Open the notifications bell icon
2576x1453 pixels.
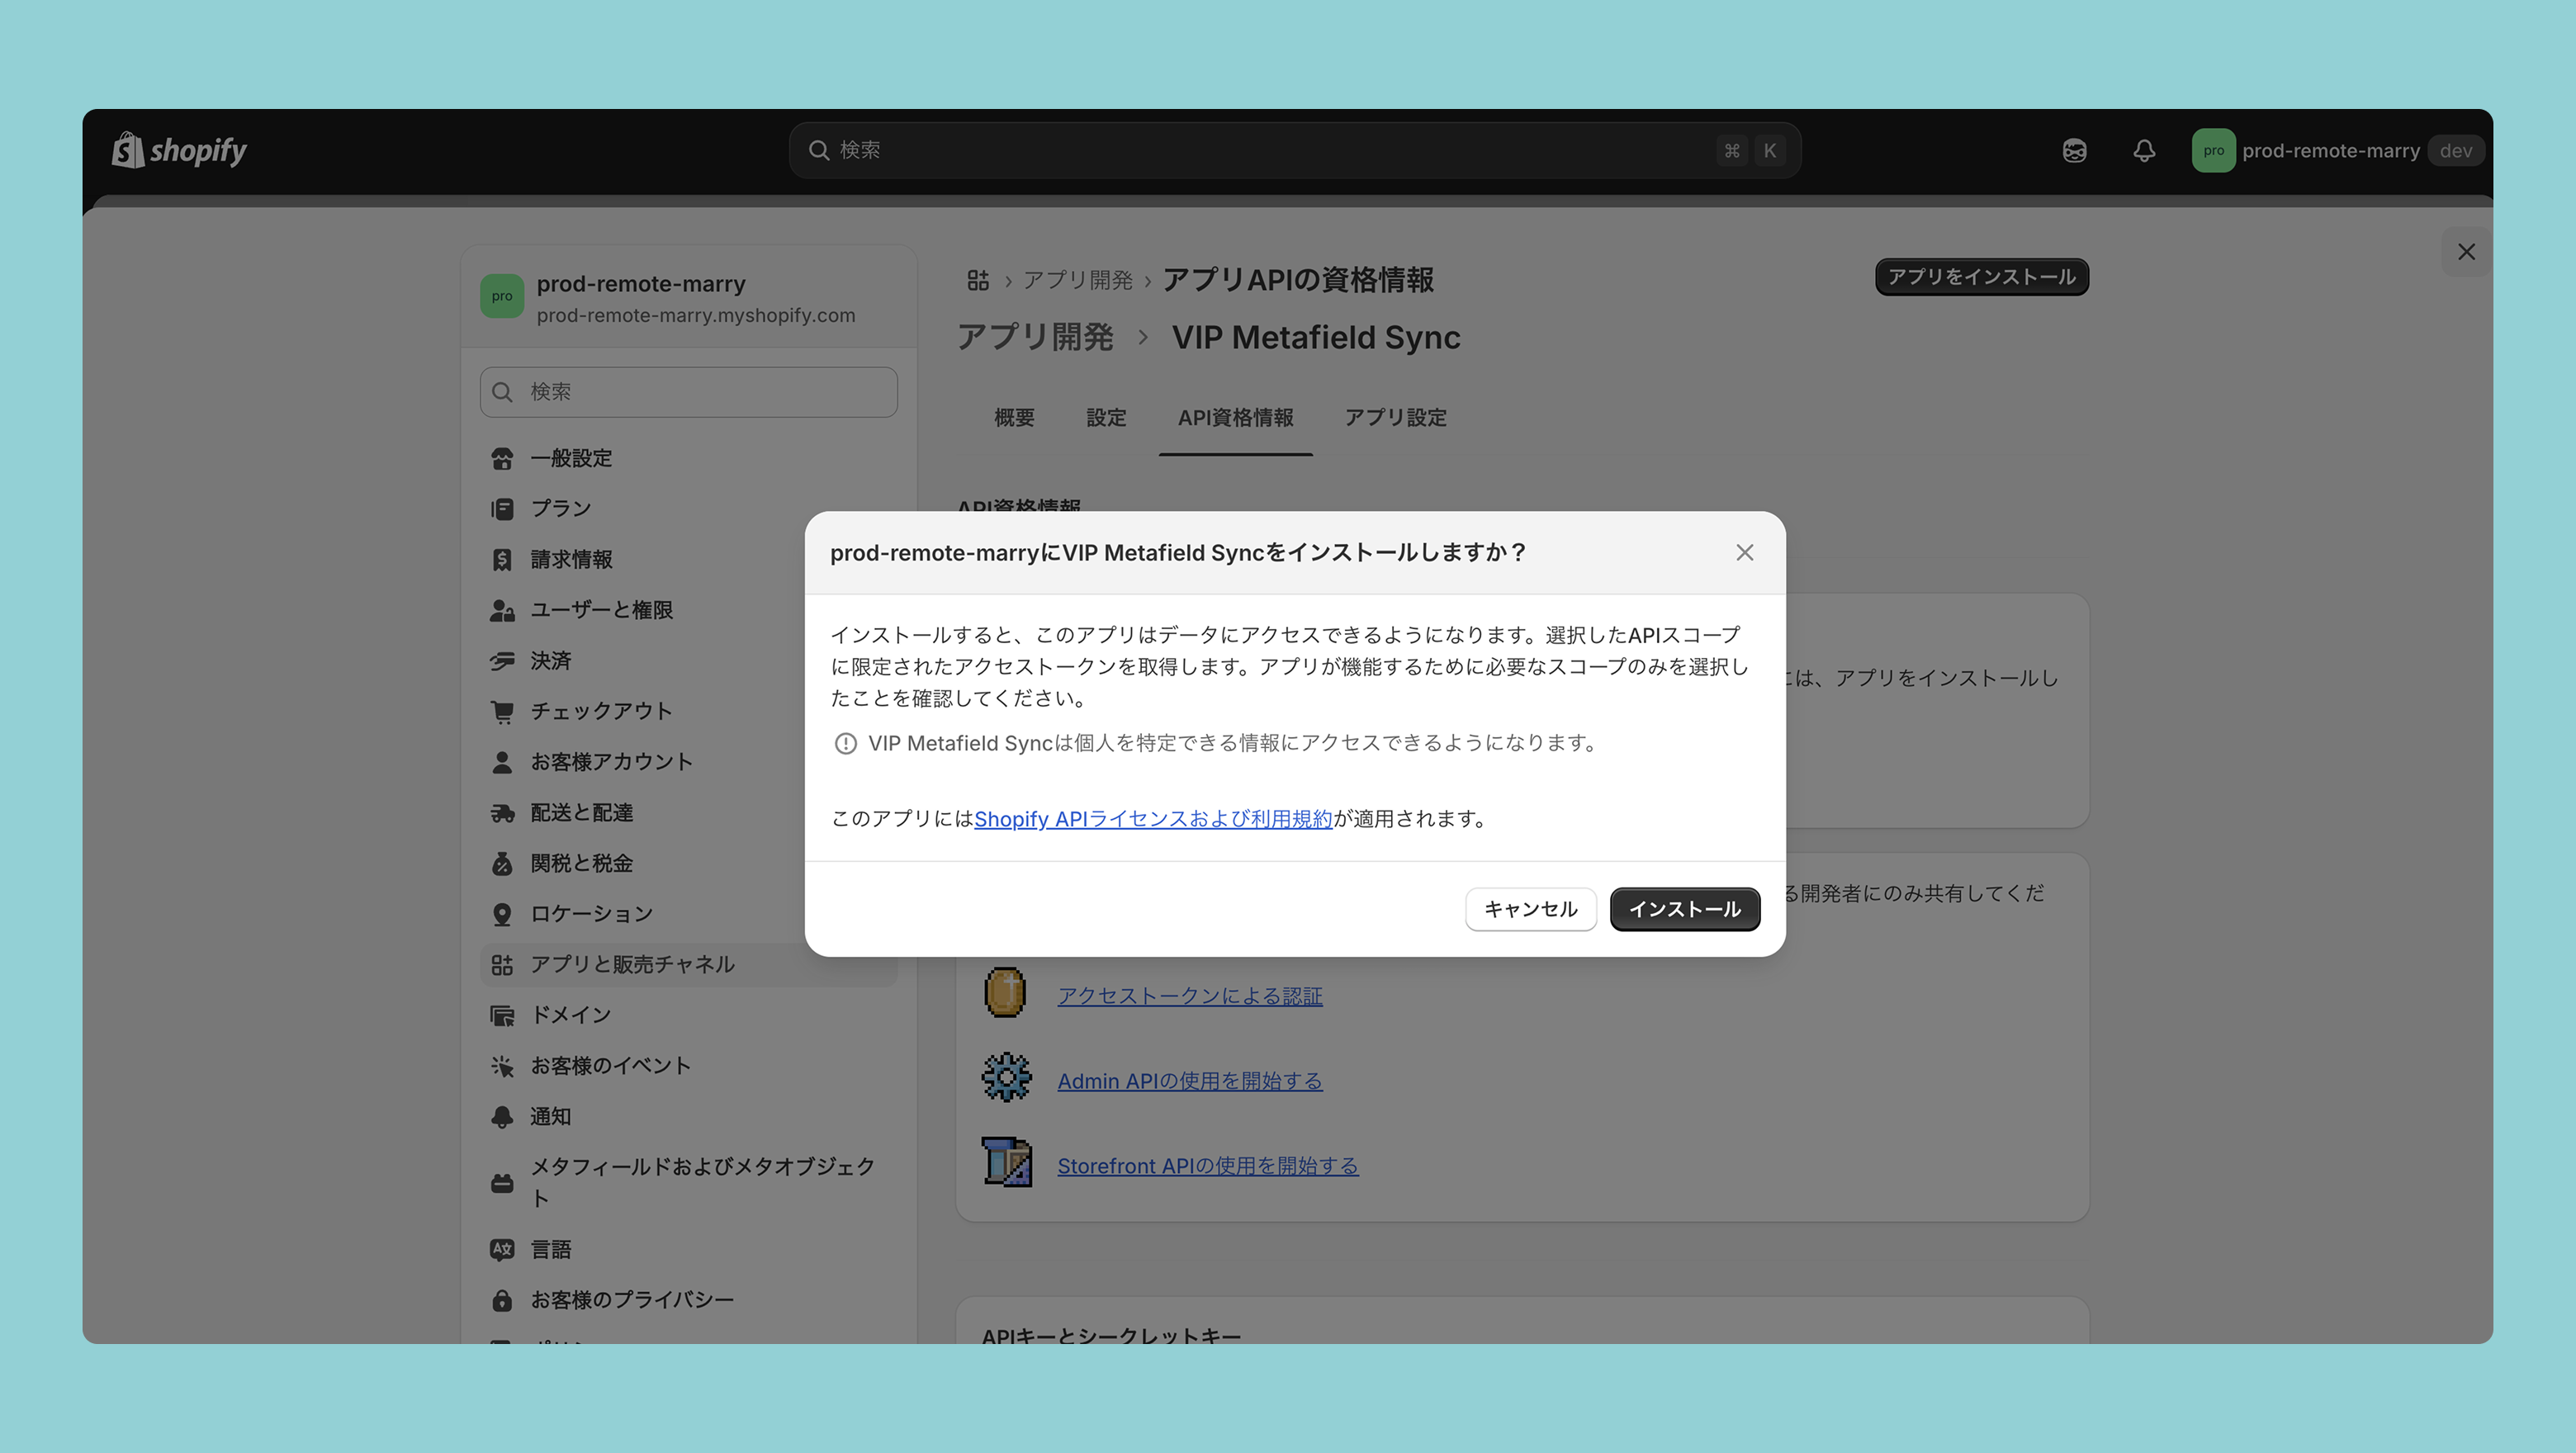coord(2143,151)
